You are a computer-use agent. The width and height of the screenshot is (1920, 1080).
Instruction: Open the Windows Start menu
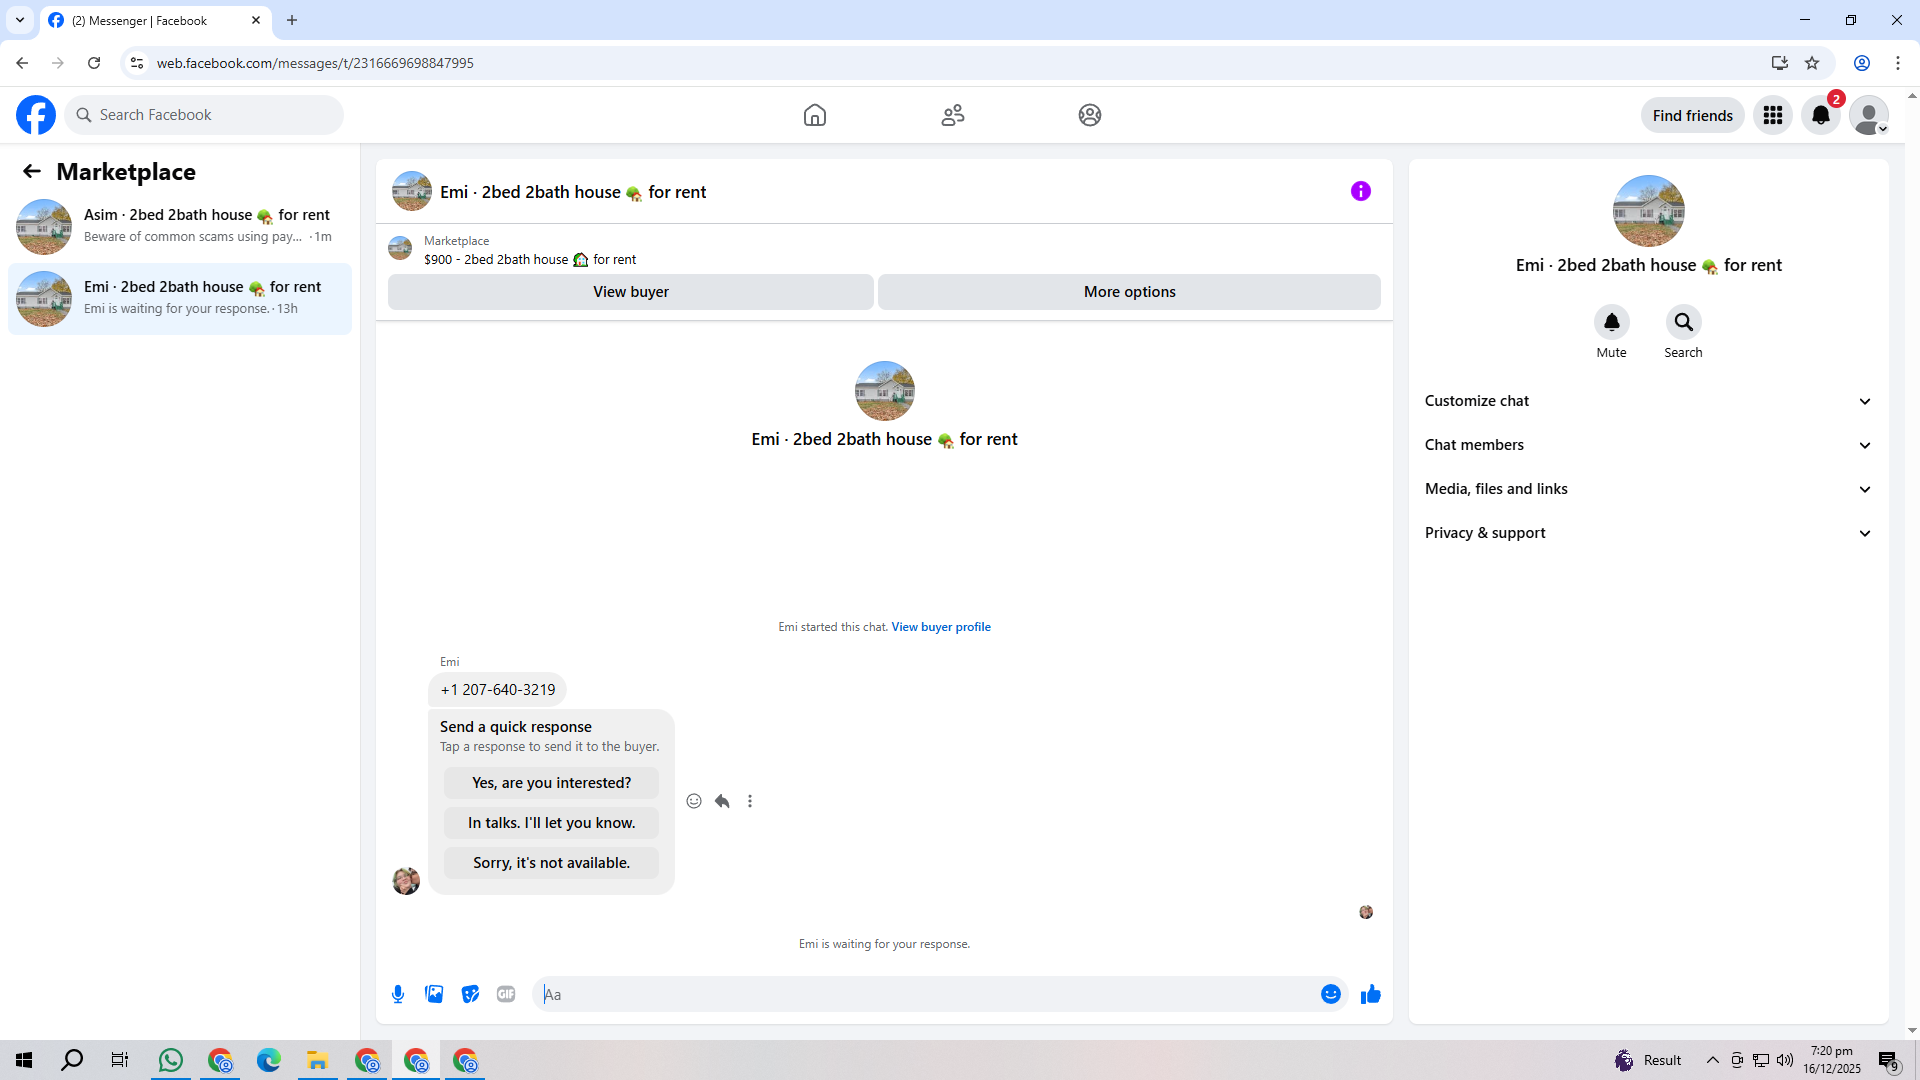coord(24,1060)
